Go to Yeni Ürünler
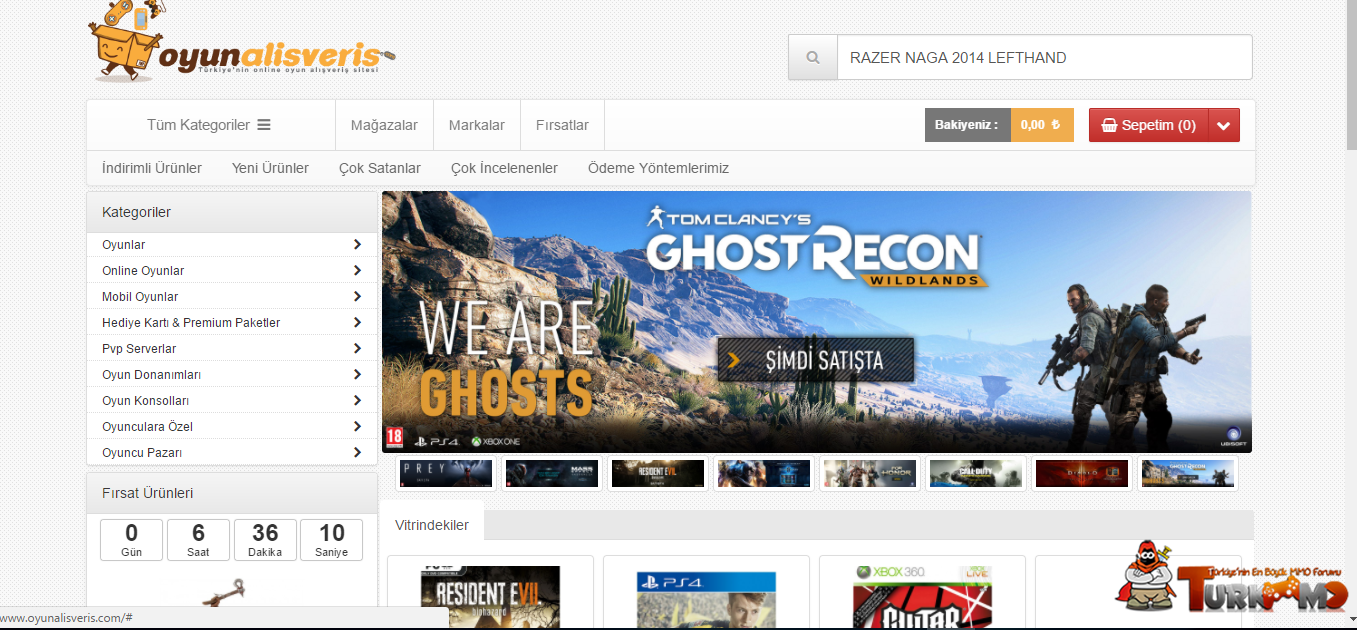The height and width of the screenshot is (630, 1357). click(x=270, y=168)
